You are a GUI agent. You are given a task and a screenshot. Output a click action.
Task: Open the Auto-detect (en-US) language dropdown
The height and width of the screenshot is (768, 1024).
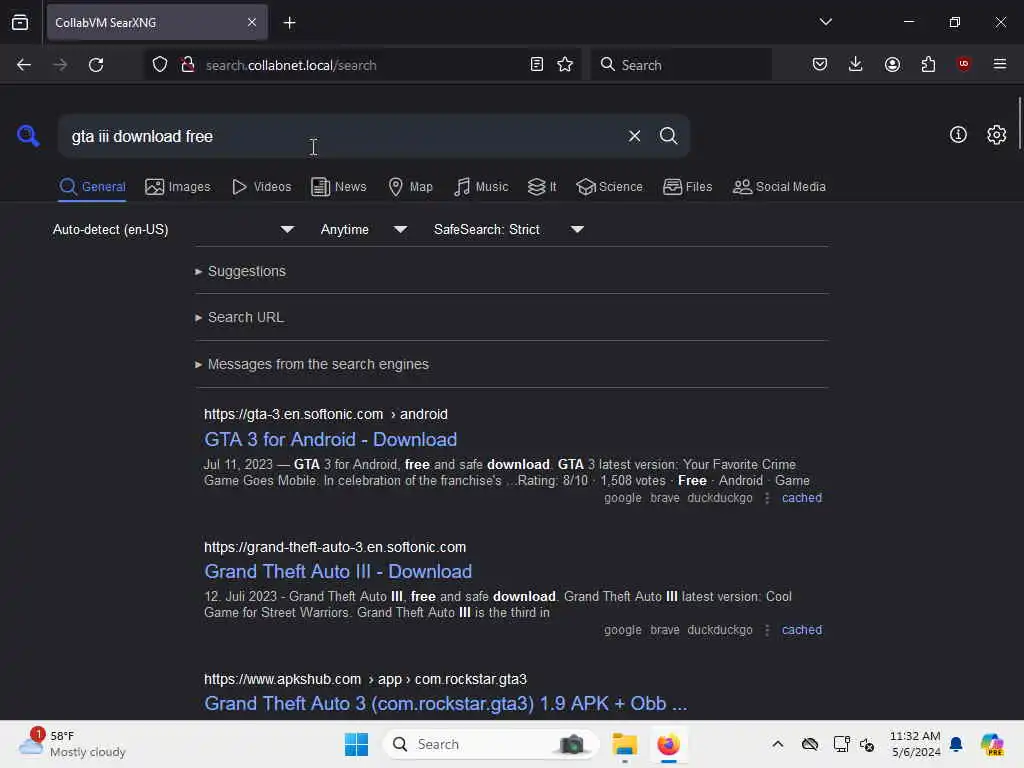(x=173, y=229)
